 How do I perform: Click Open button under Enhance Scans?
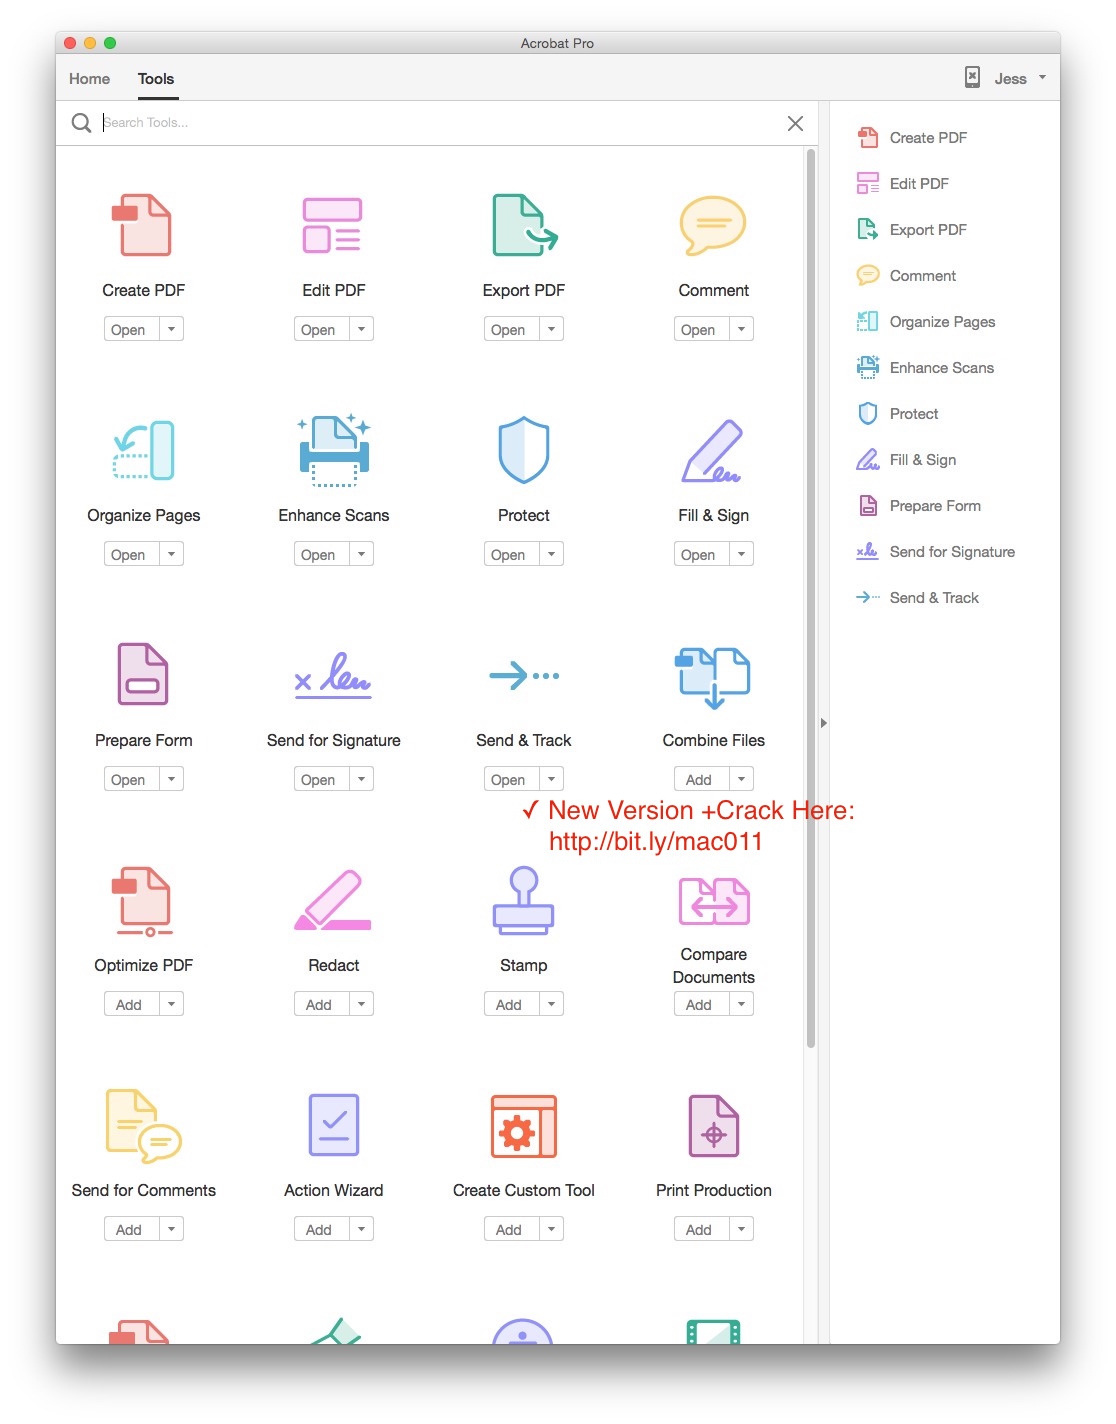pos(322,554)
